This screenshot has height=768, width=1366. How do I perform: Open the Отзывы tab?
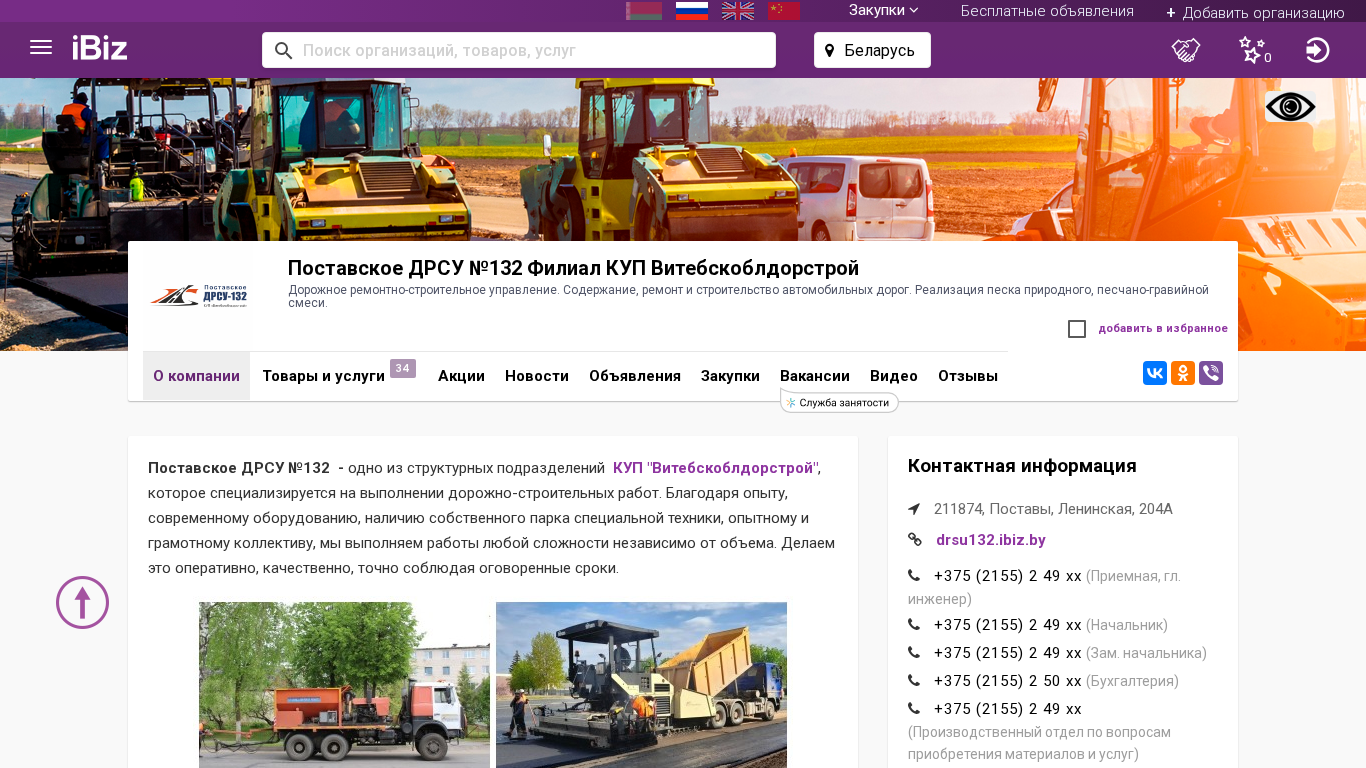[x=968, y=376]
